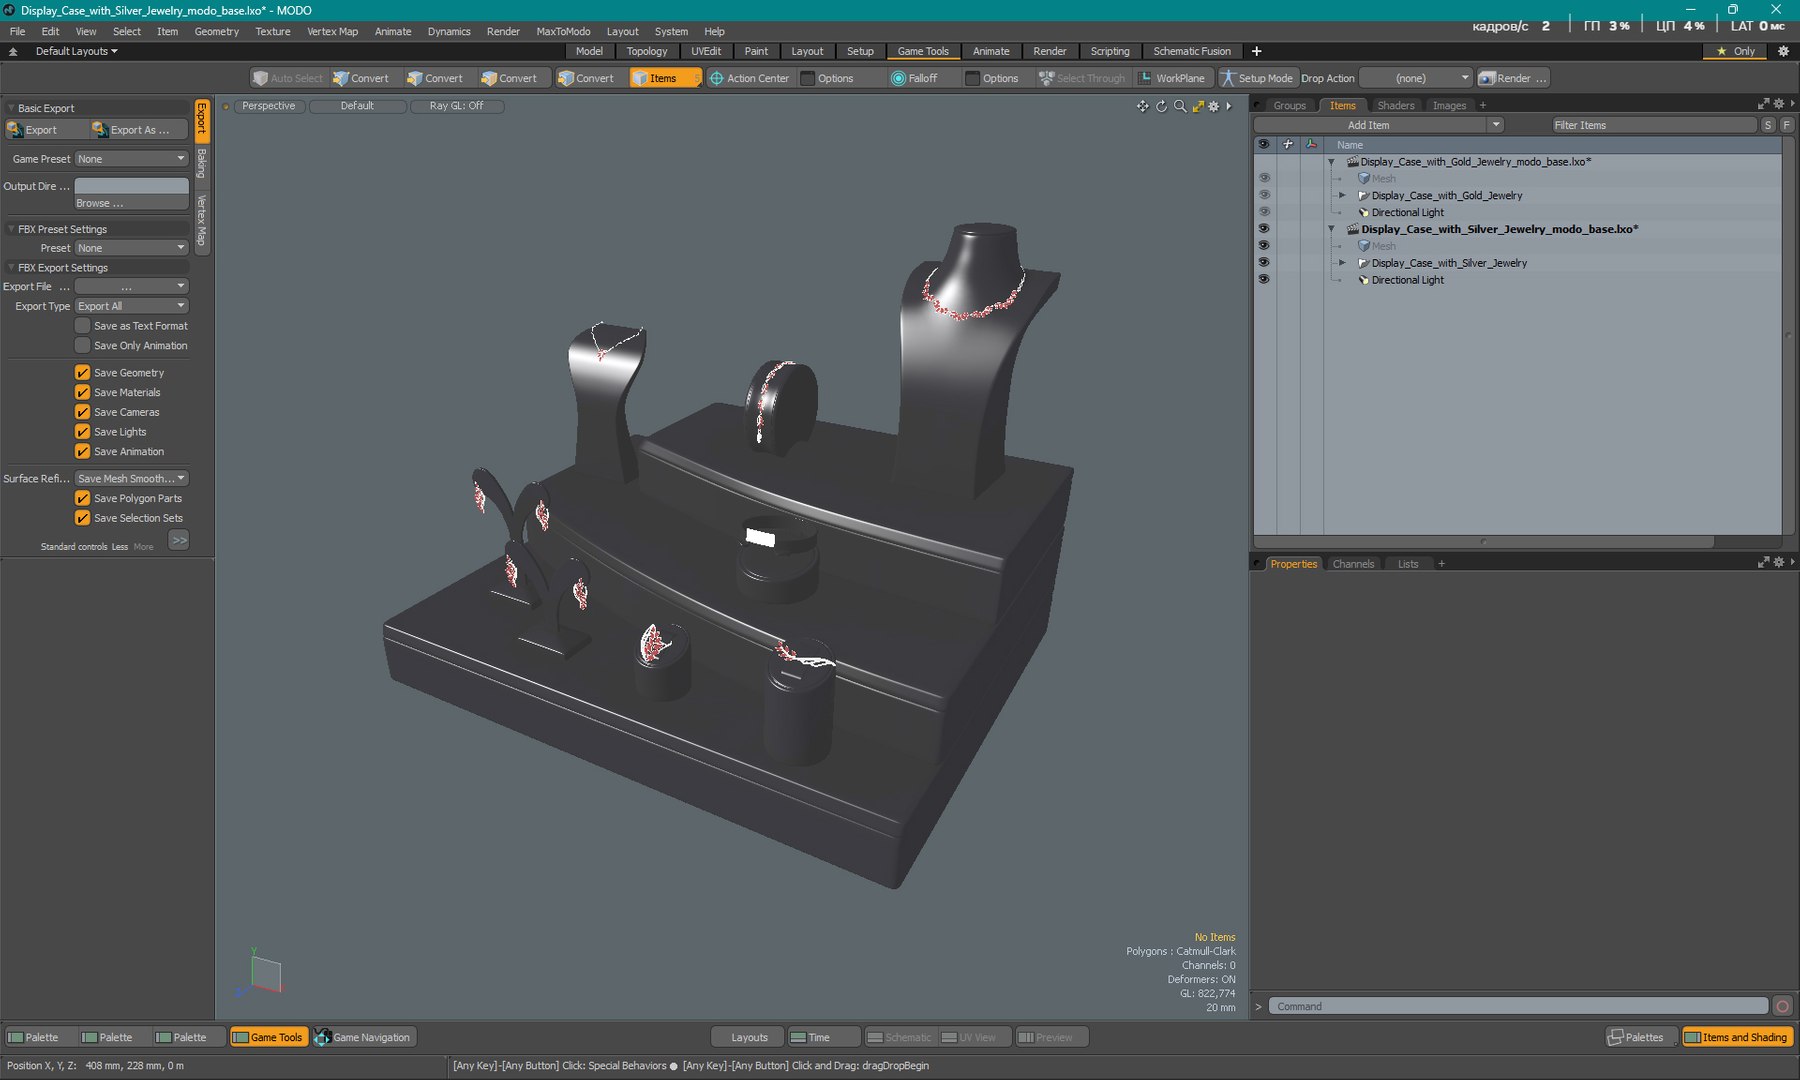Maximize the 3D viewport with the orange arrow icon
Viewport: 1800px width, 1080px height.
[x=1198, y=106]
